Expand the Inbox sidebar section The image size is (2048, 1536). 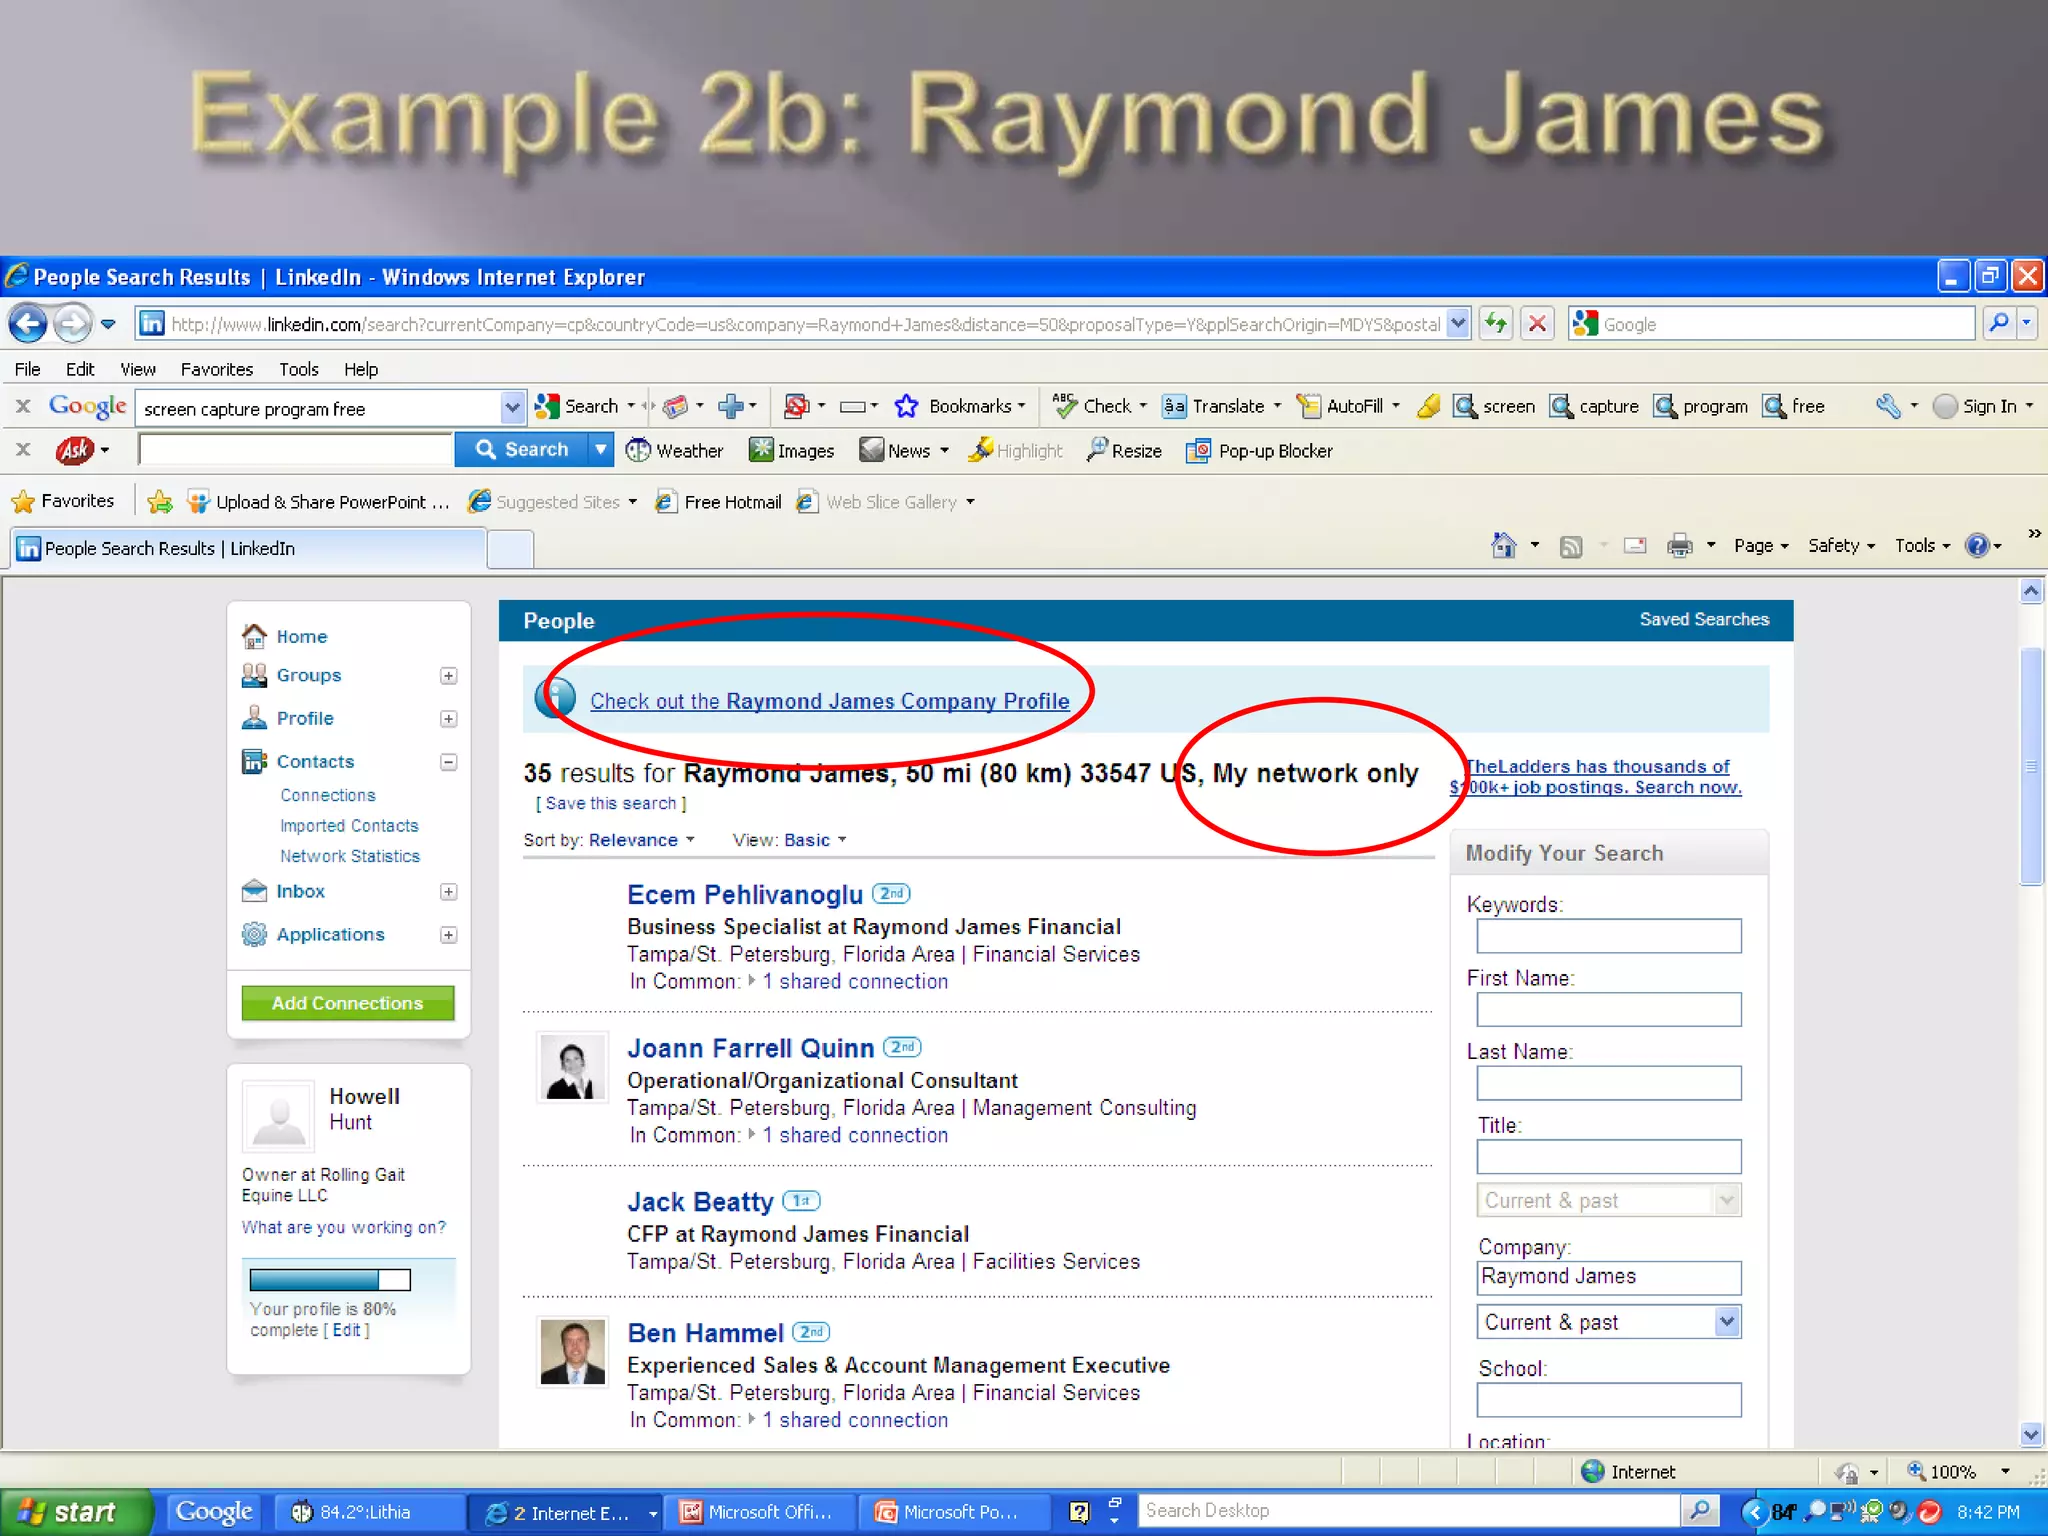point(449,892)
